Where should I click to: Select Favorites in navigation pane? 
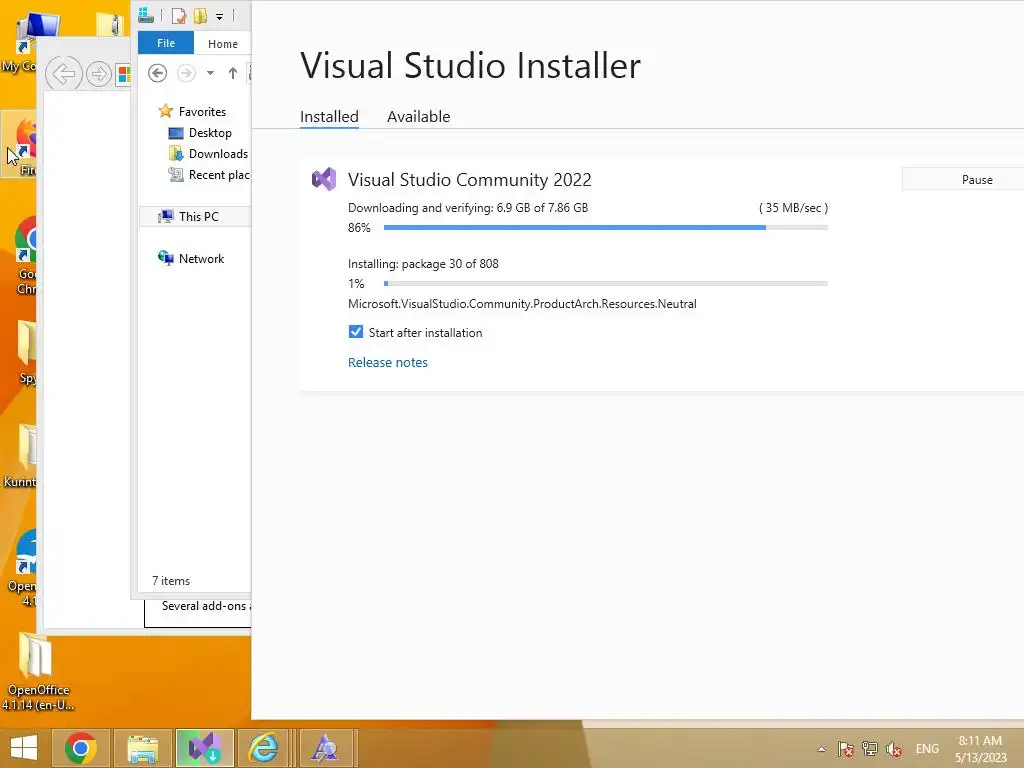202,112
